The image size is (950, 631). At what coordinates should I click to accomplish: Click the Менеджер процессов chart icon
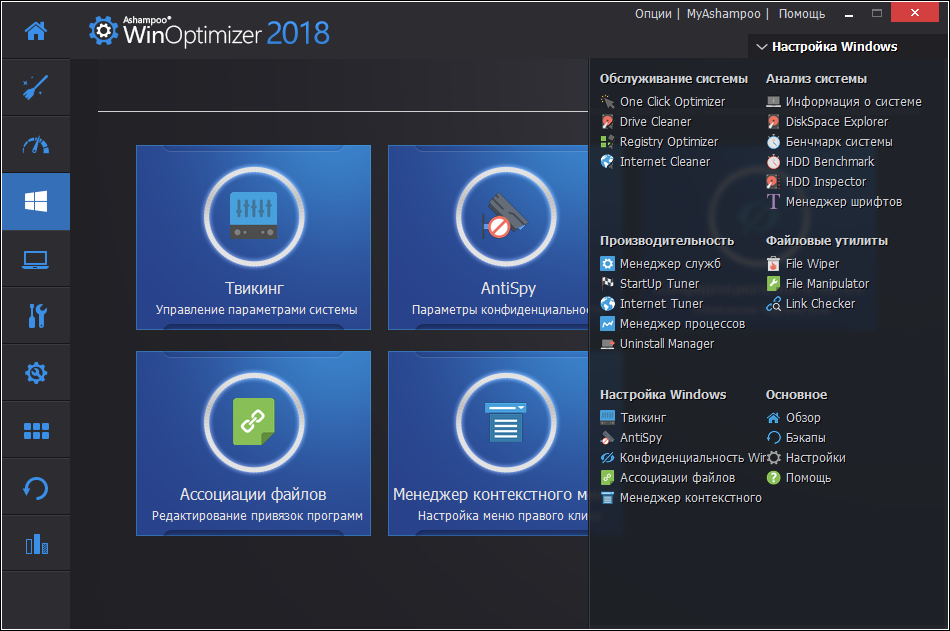pos(607,324)
